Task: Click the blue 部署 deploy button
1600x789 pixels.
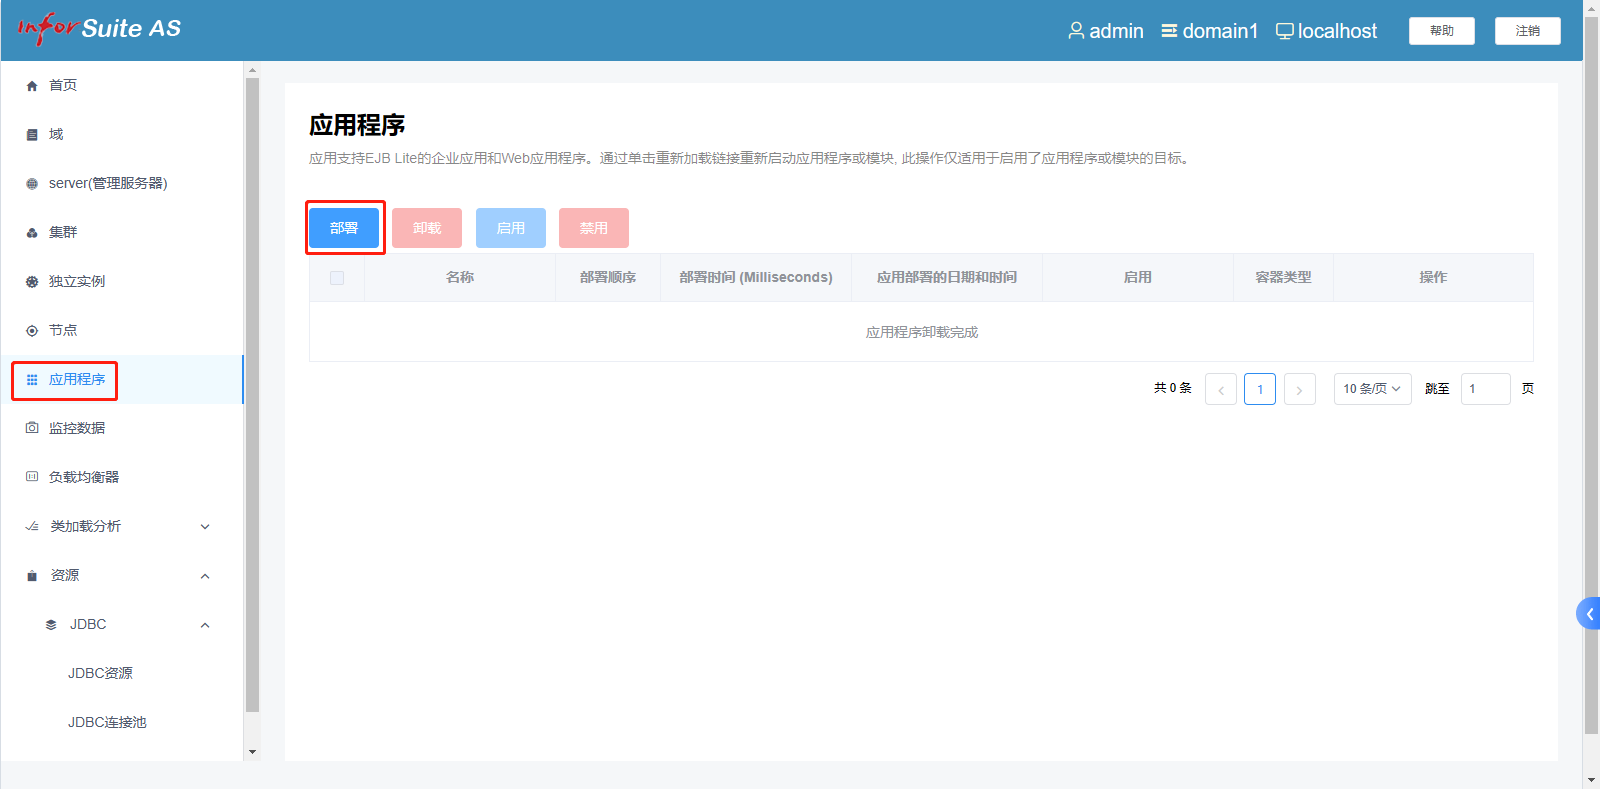Action: click(x=344, y=228)
